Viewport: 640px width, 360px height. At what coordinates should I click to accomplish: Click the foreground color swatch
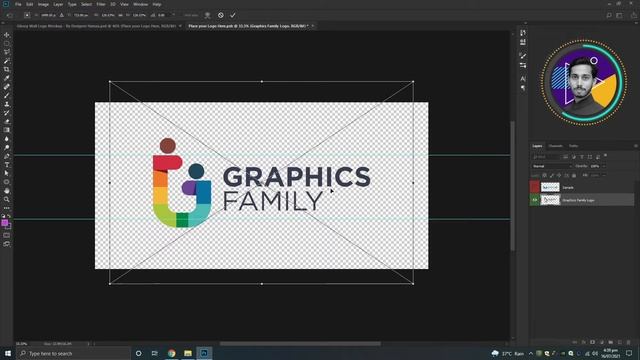click(4, 222)
